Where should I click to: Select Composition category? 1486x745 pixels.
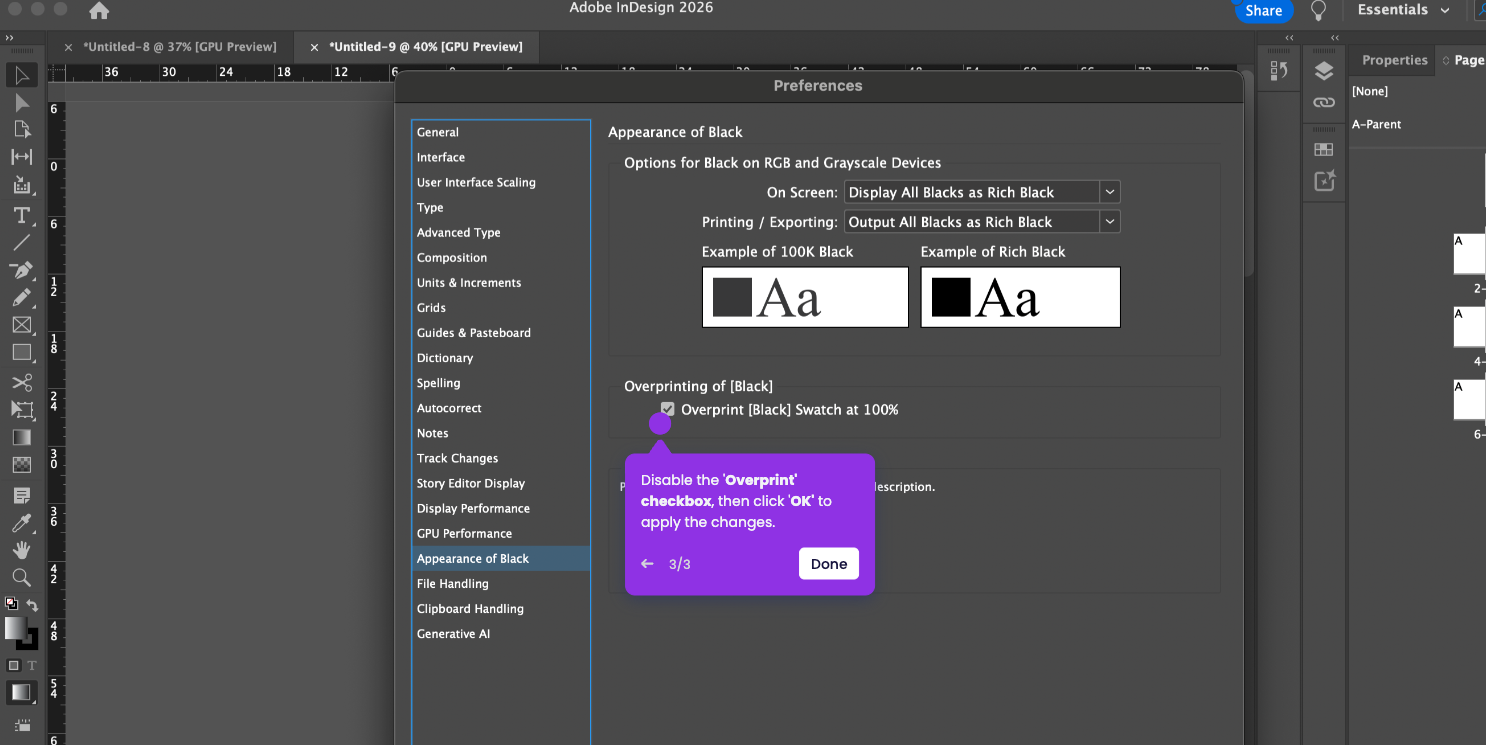click(501, 257)
